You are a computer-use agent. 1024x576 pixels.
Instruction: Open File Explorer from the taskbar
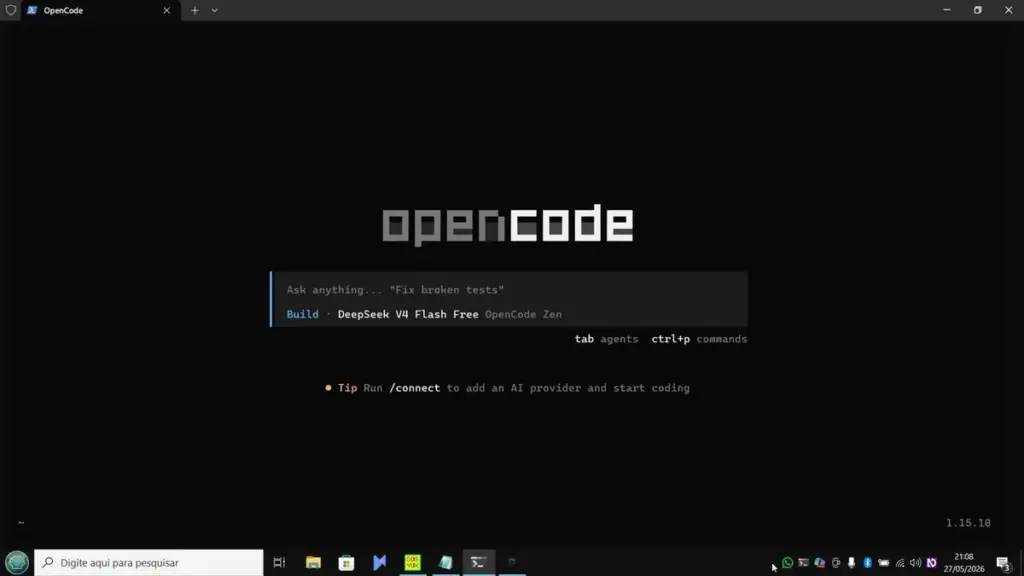coord(313,562)
